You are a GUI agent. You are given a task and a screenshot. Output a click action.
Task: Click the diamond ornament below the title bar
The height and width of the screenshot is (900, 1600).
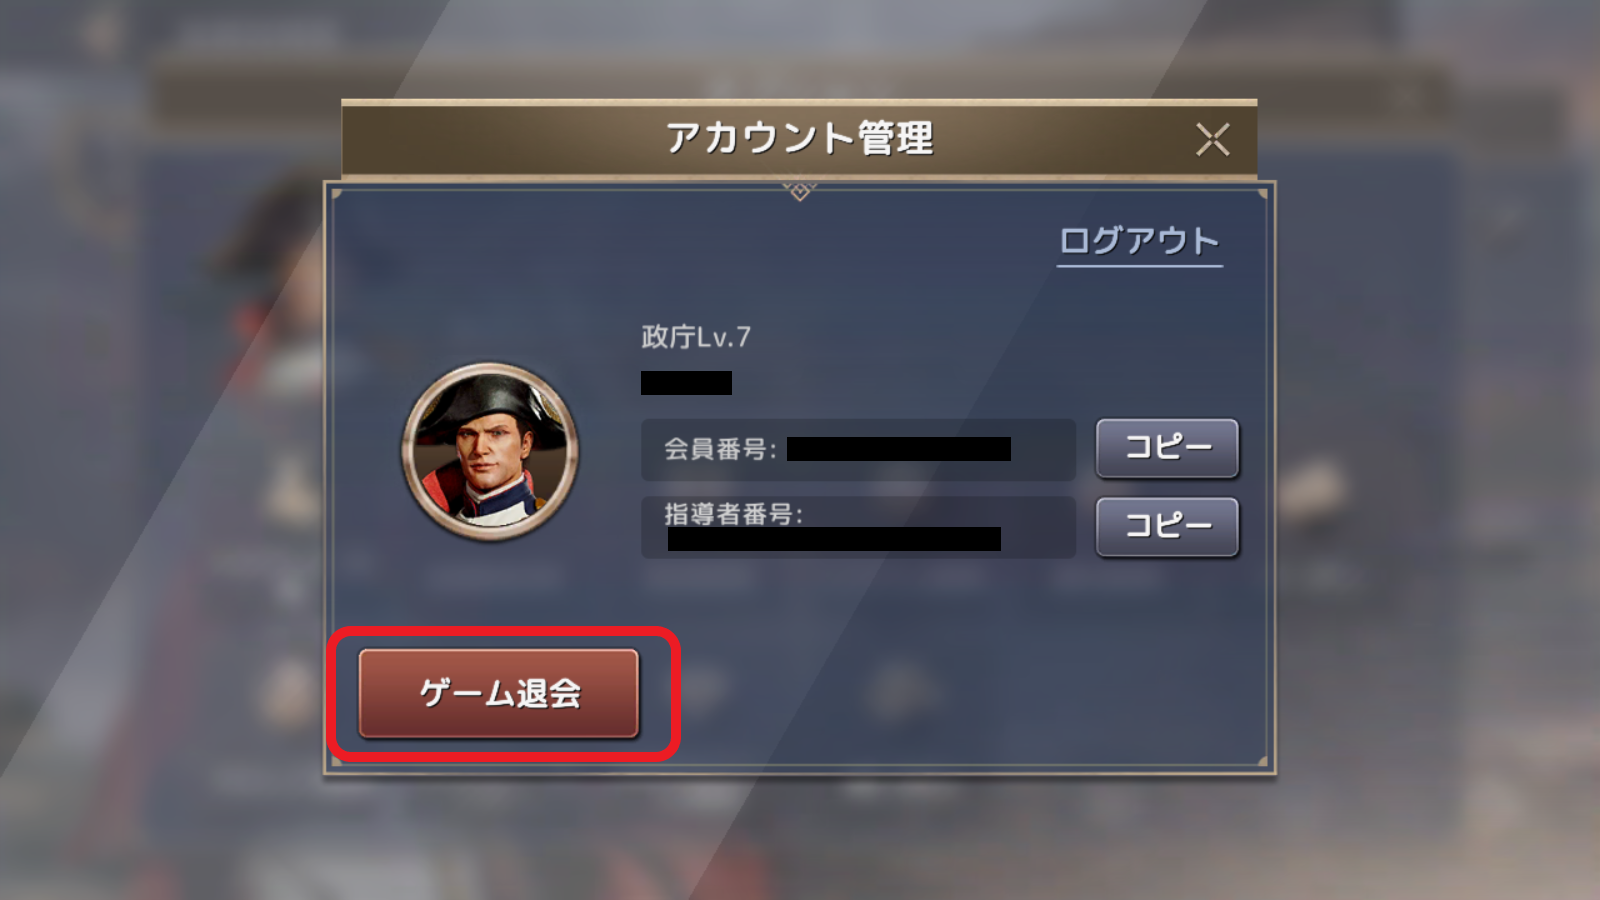point(799,190)
